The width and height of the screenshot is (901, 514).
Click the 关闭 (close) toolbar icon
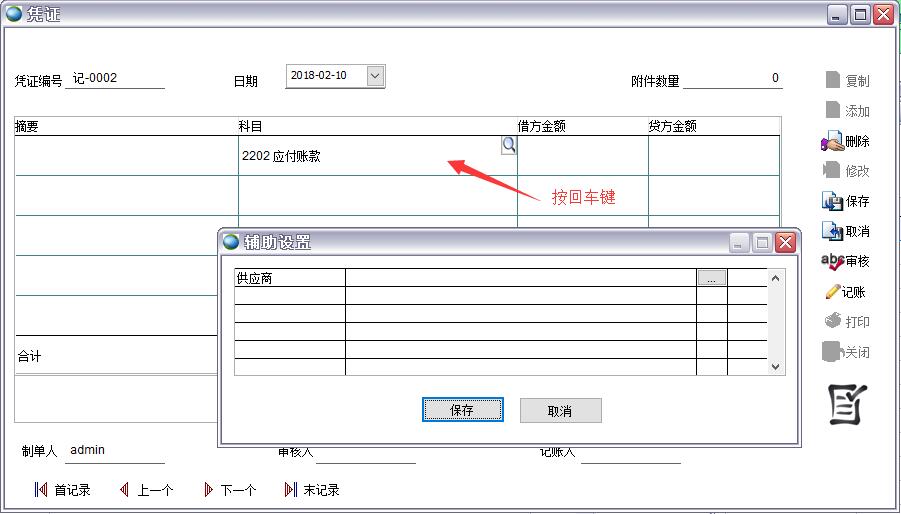point(832,352)
